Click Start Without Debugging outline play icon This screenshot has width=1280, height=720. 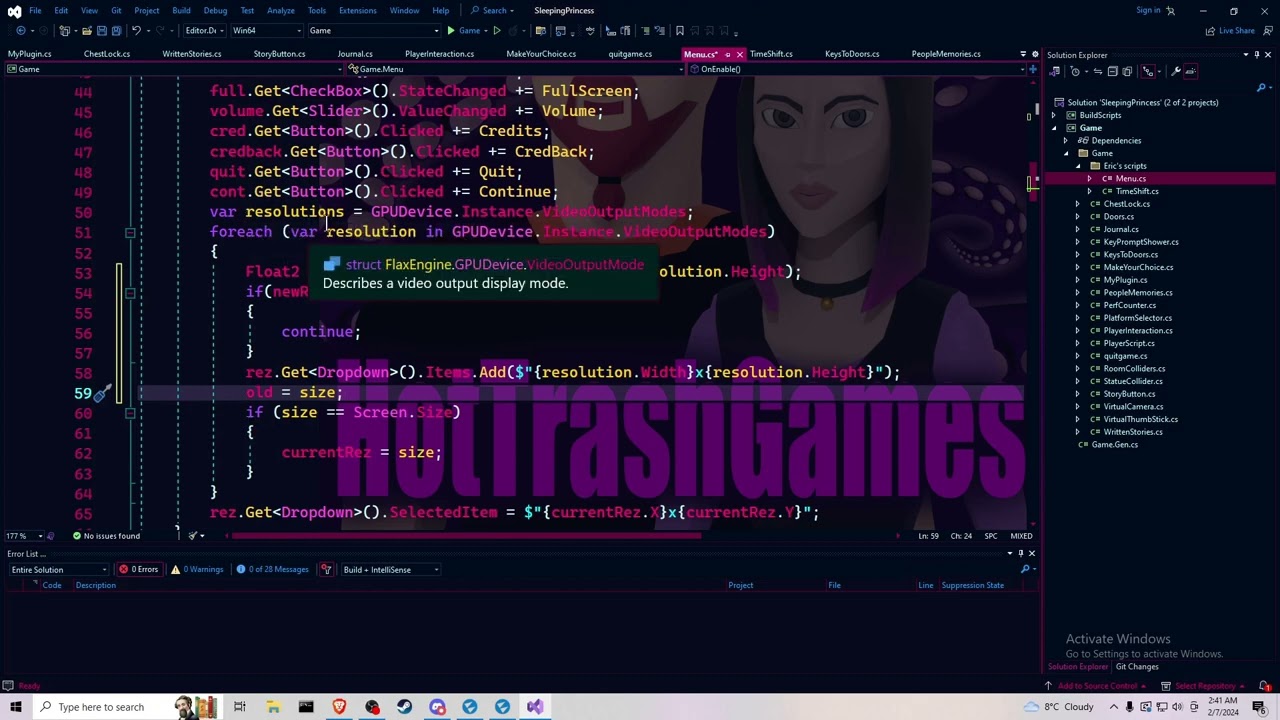point(497,31)
